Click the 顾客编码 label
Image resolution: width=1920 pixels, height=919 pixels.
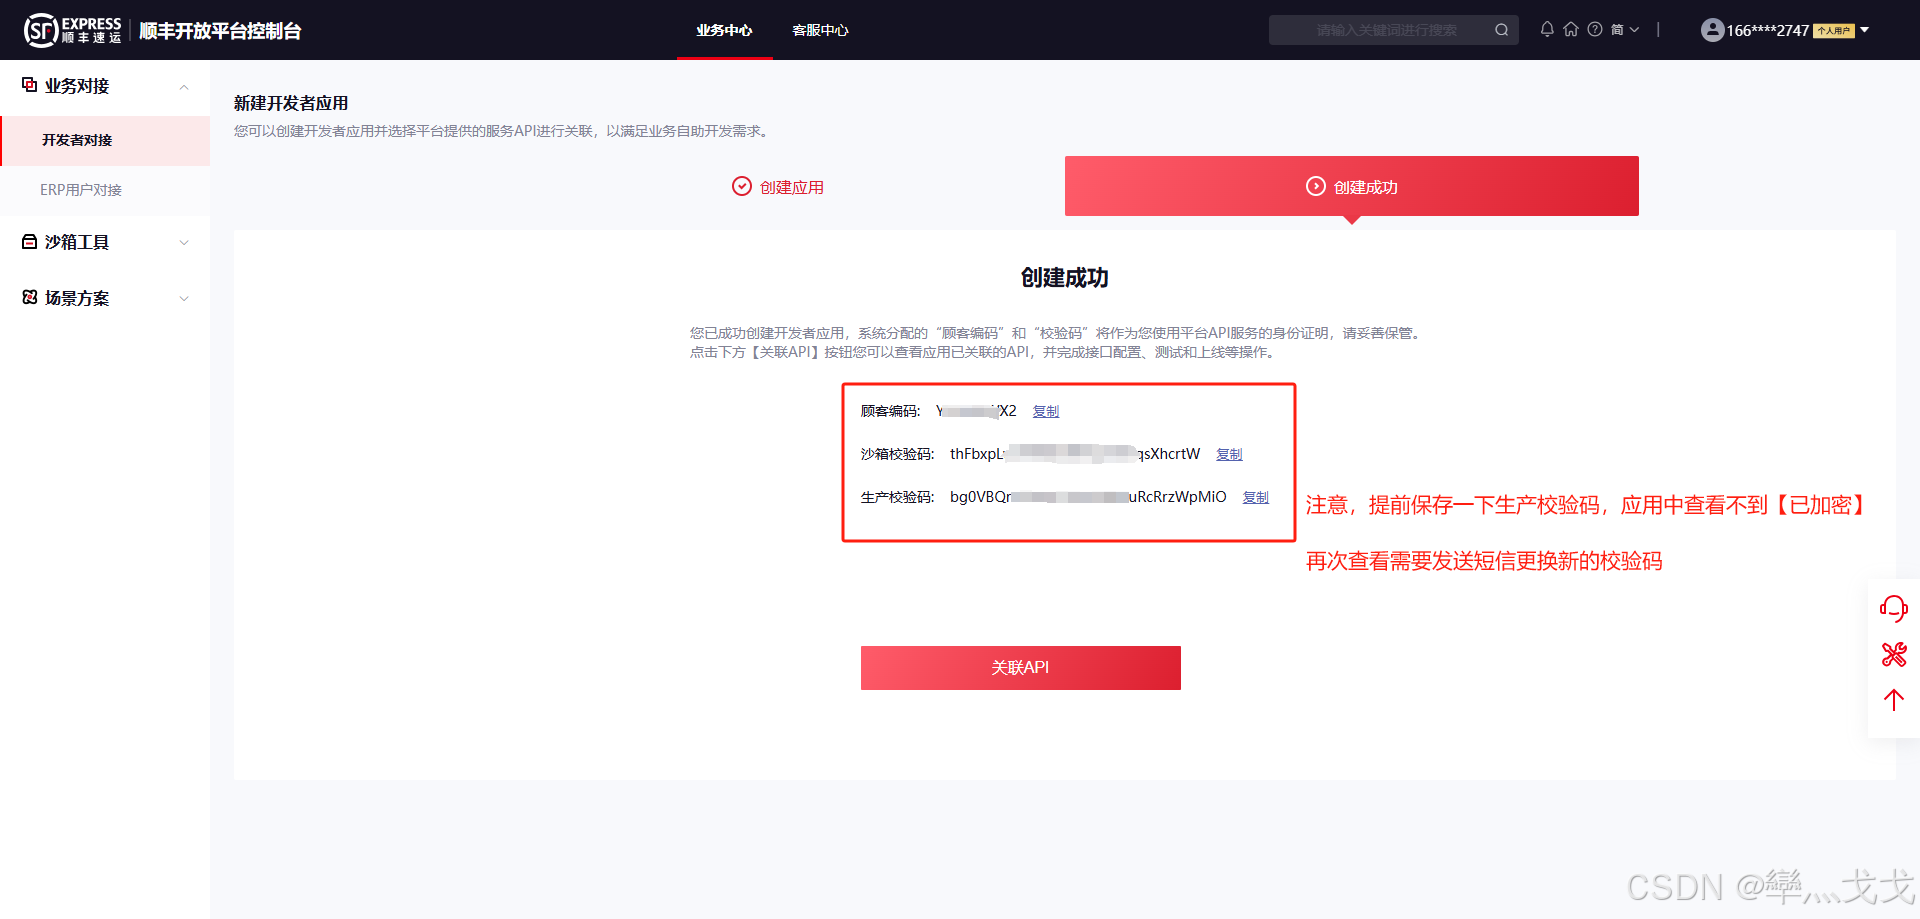click(890, 411)
